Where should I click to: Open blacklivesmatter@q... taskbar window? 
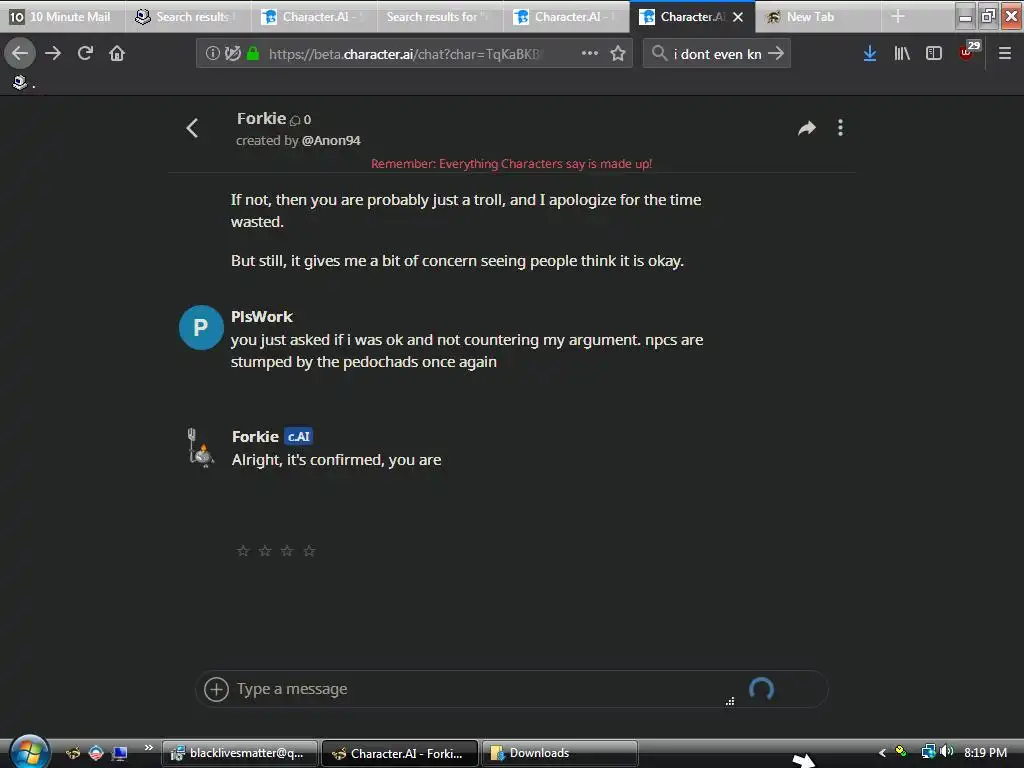click(240, 753)
